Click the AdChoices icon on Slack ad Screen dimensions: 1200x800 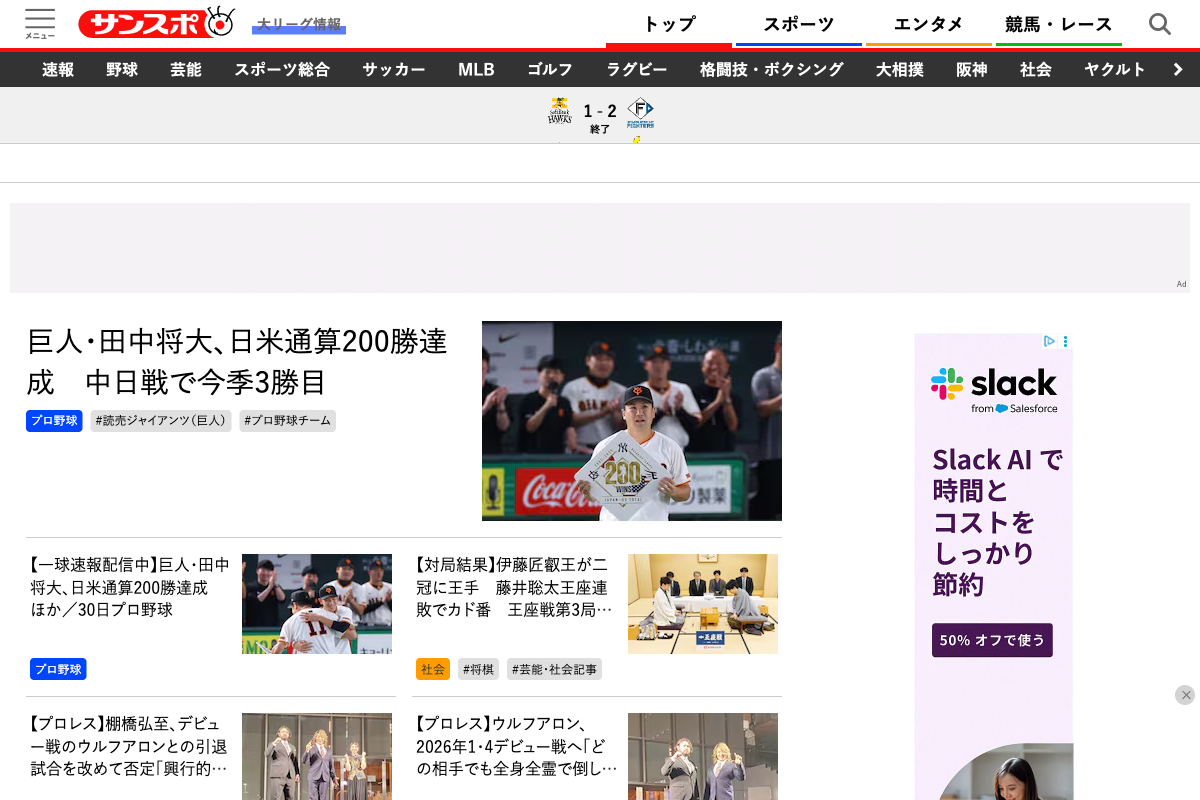(1049, 341)
